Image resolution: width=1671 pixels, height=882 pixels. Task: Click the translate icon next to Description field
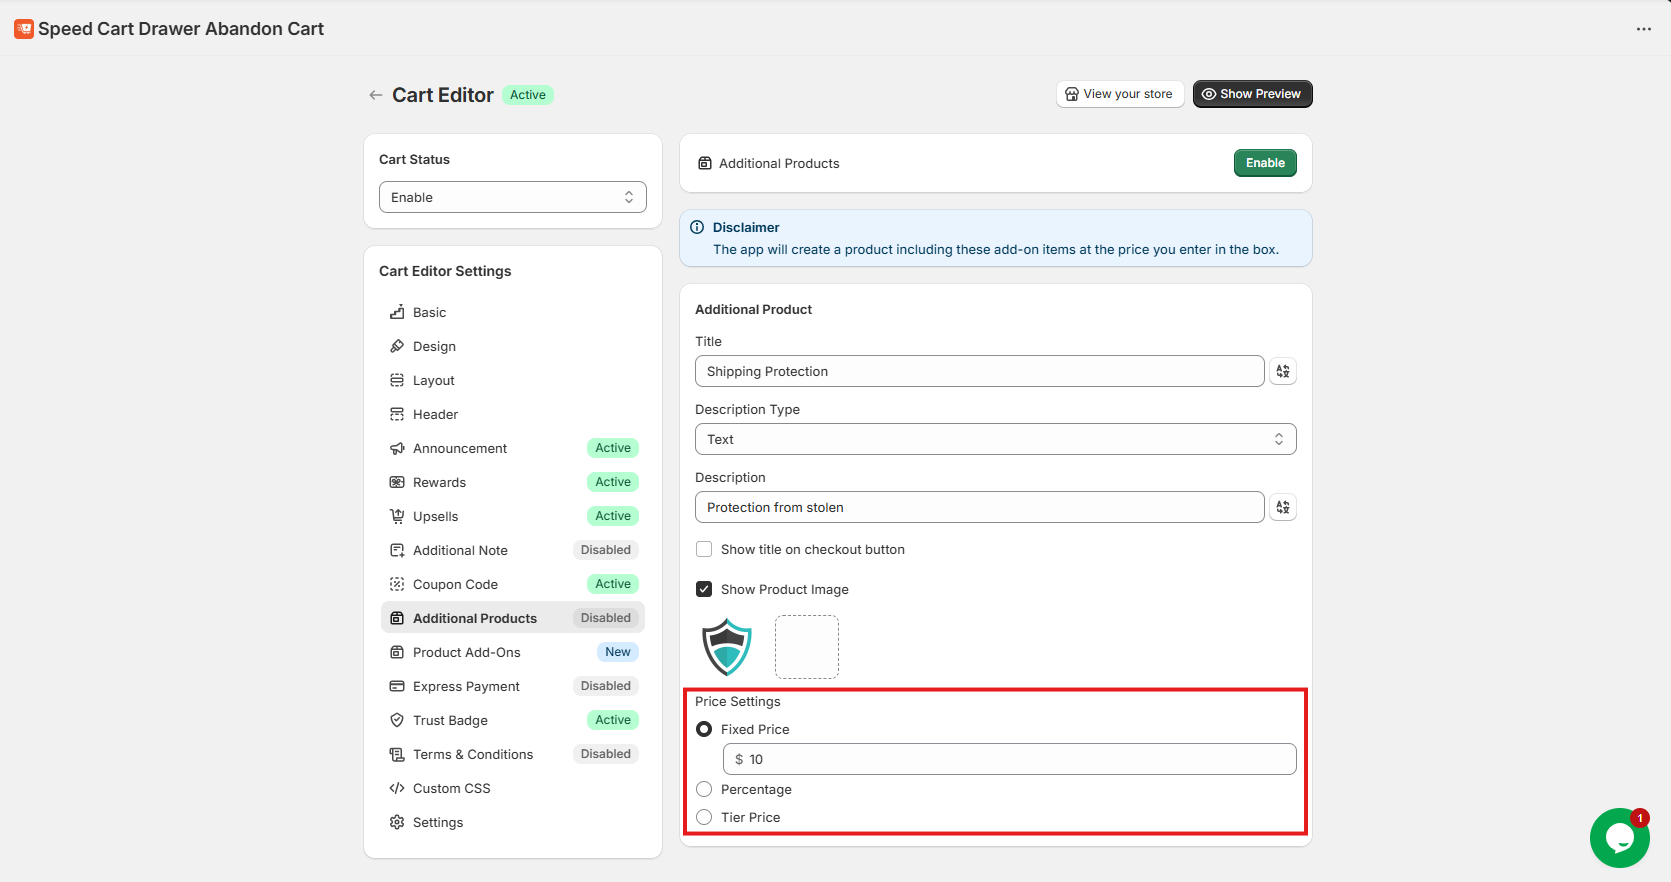(1282, 507)
